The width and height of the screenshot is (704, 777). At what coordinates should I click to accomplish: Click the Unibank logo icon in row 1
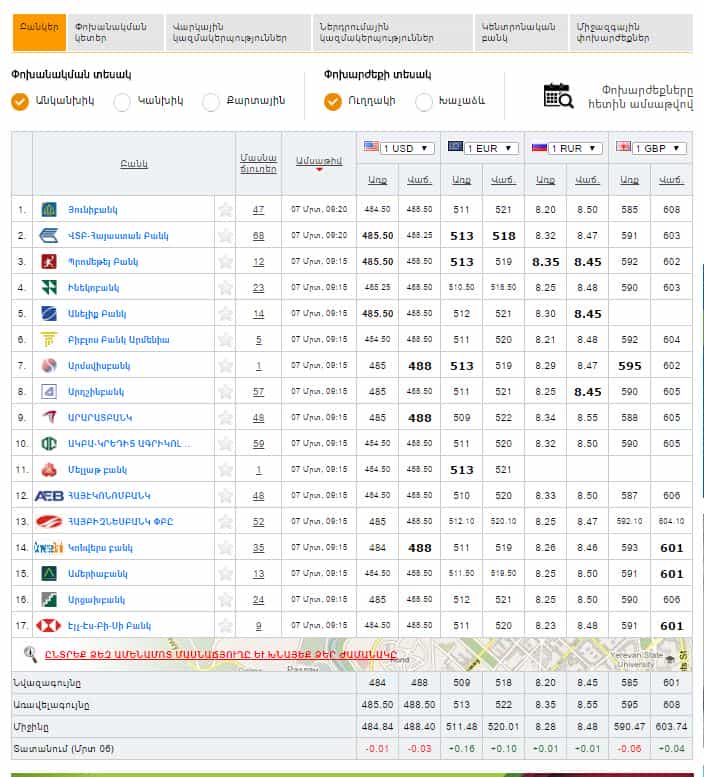49,210
